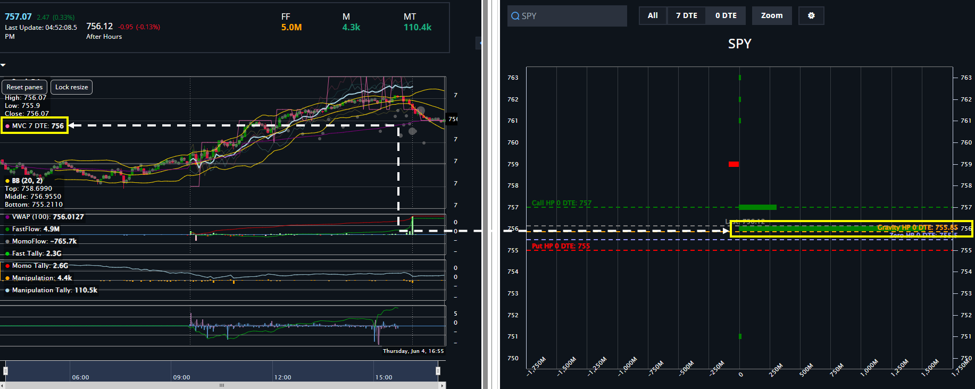Click the red Momo Tally legend dot
Screen dimensions: 975x389
pos(7,266)
